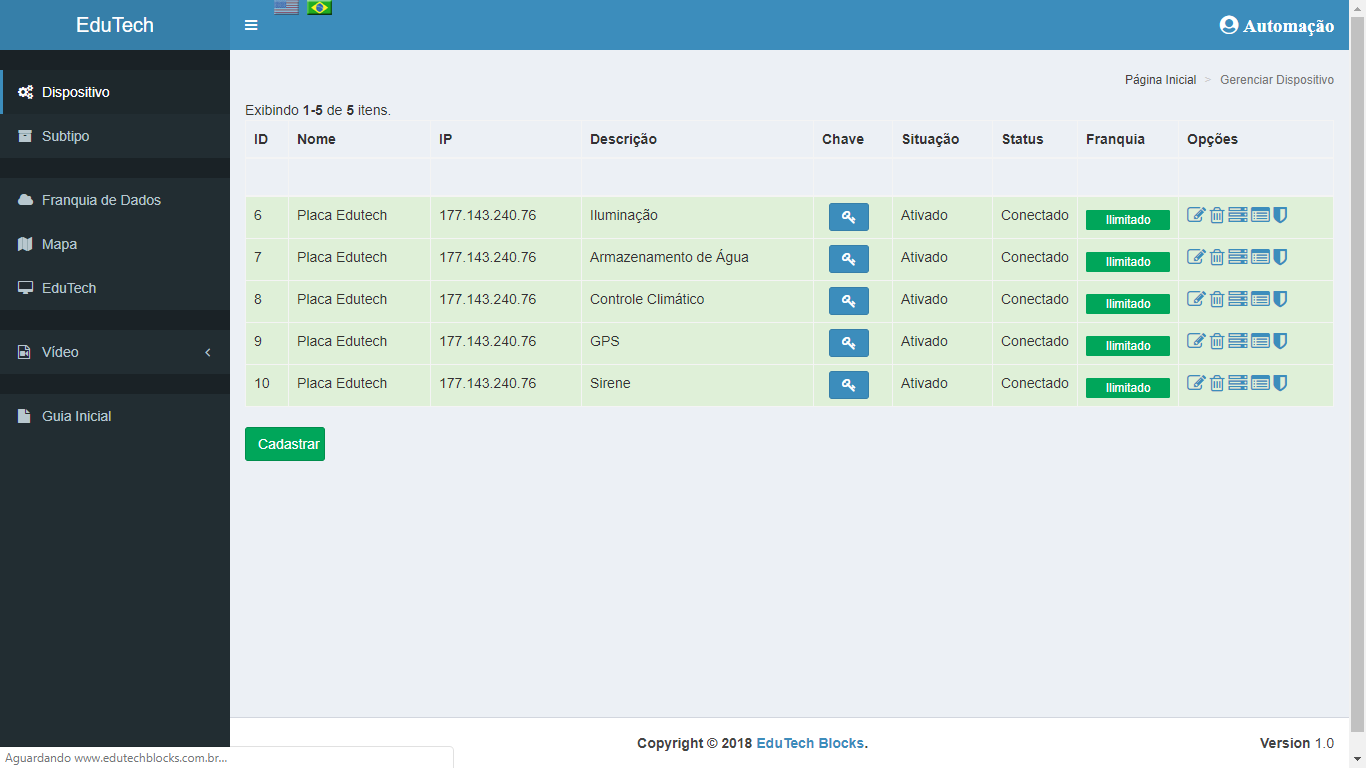The width and height of the screenshot is (1366, 768).
Task: Open server icon for Sirene row
Action: (x=1238, y=383)
